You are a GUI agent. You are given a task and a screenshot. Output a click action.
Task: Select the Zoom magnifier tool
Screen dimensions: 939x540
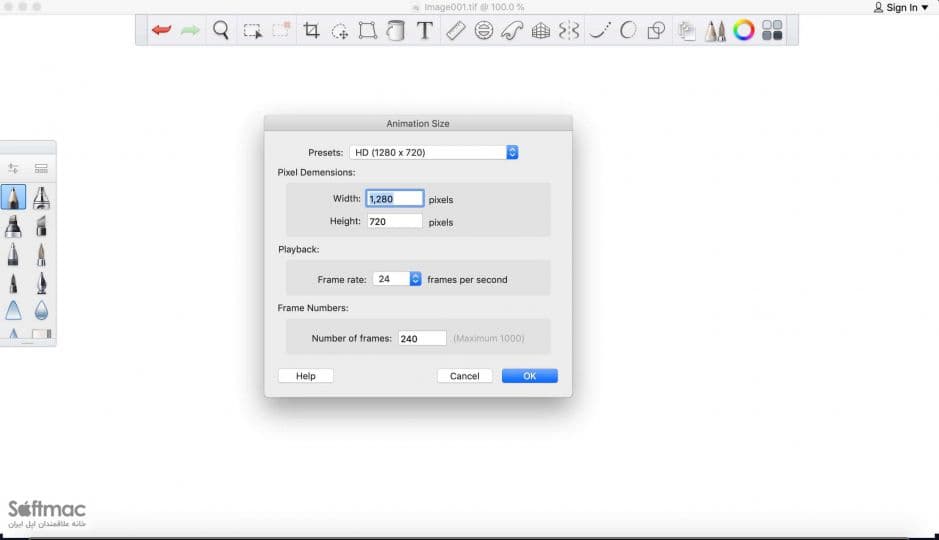click(x=221, y=30)
